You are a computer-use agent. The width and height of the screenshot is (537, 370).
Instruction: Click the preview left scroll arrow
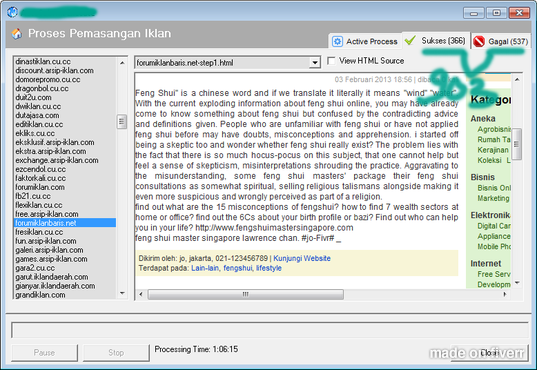click(x=141, y=294)
